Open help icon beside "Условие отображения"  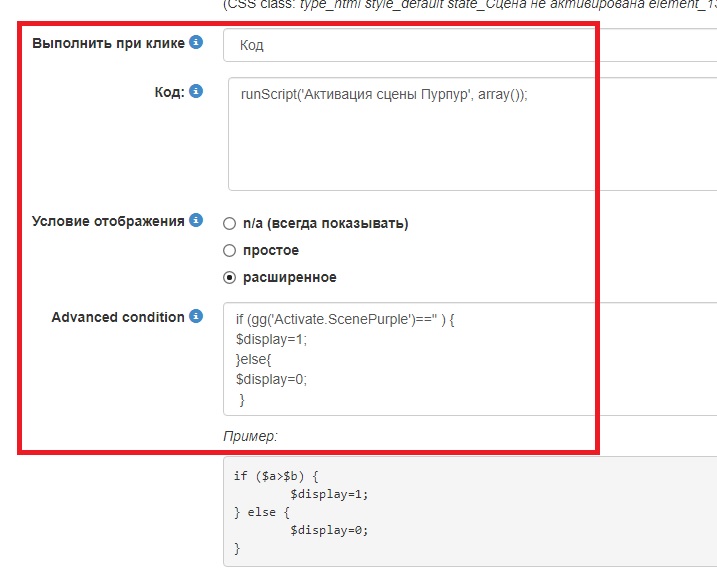(x=196, y=220)
